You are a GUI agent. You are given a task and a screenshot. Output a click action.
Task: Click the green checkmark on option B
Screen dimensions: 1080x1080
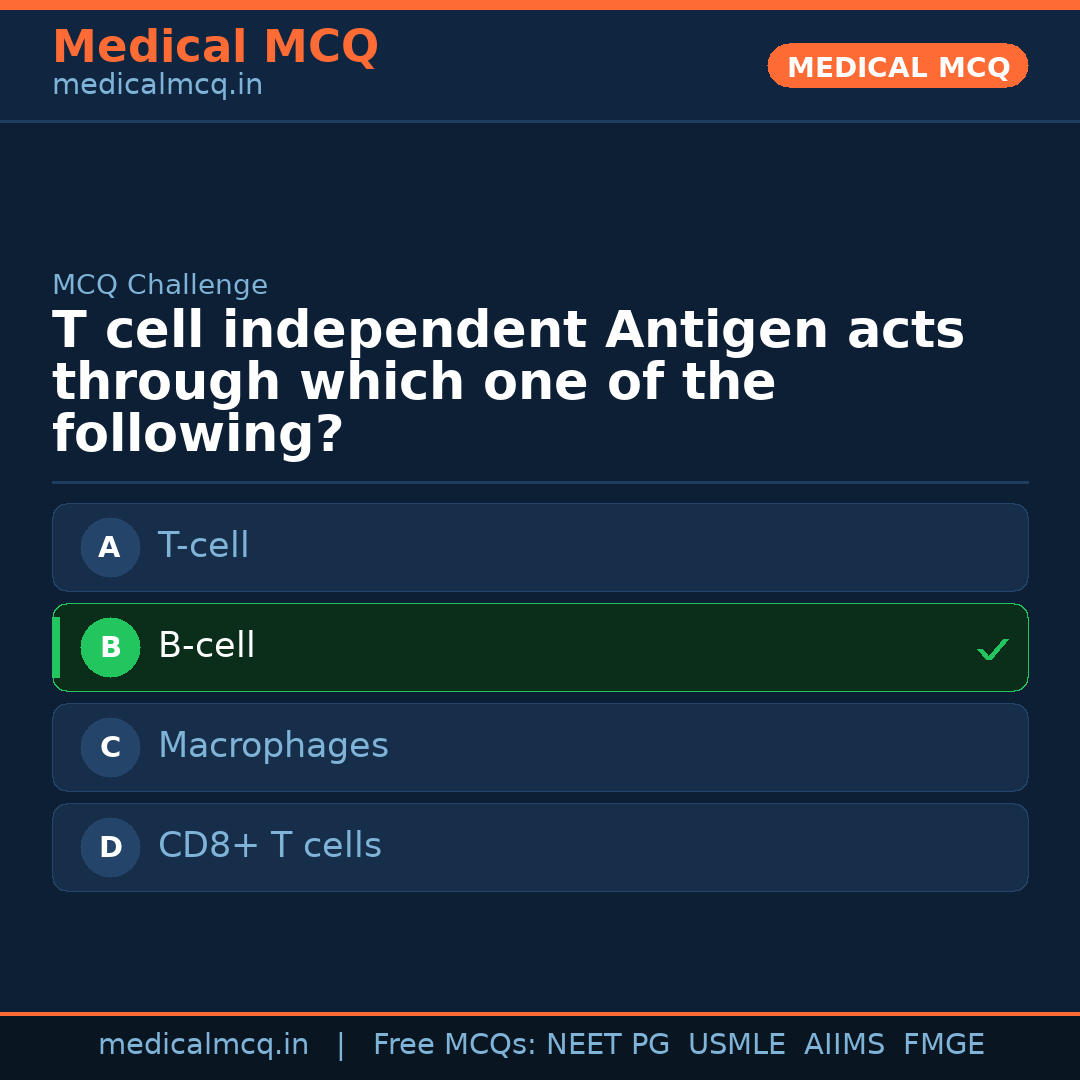click(993, 649)
